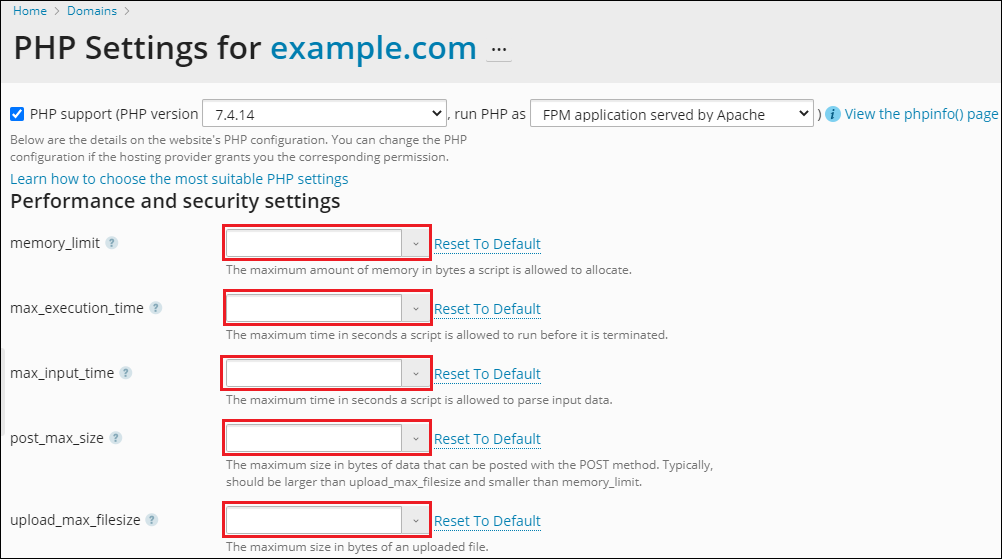Click the help icon beside max_execution_time
The width and height of the screenshot is (1002, 559).
156,308
